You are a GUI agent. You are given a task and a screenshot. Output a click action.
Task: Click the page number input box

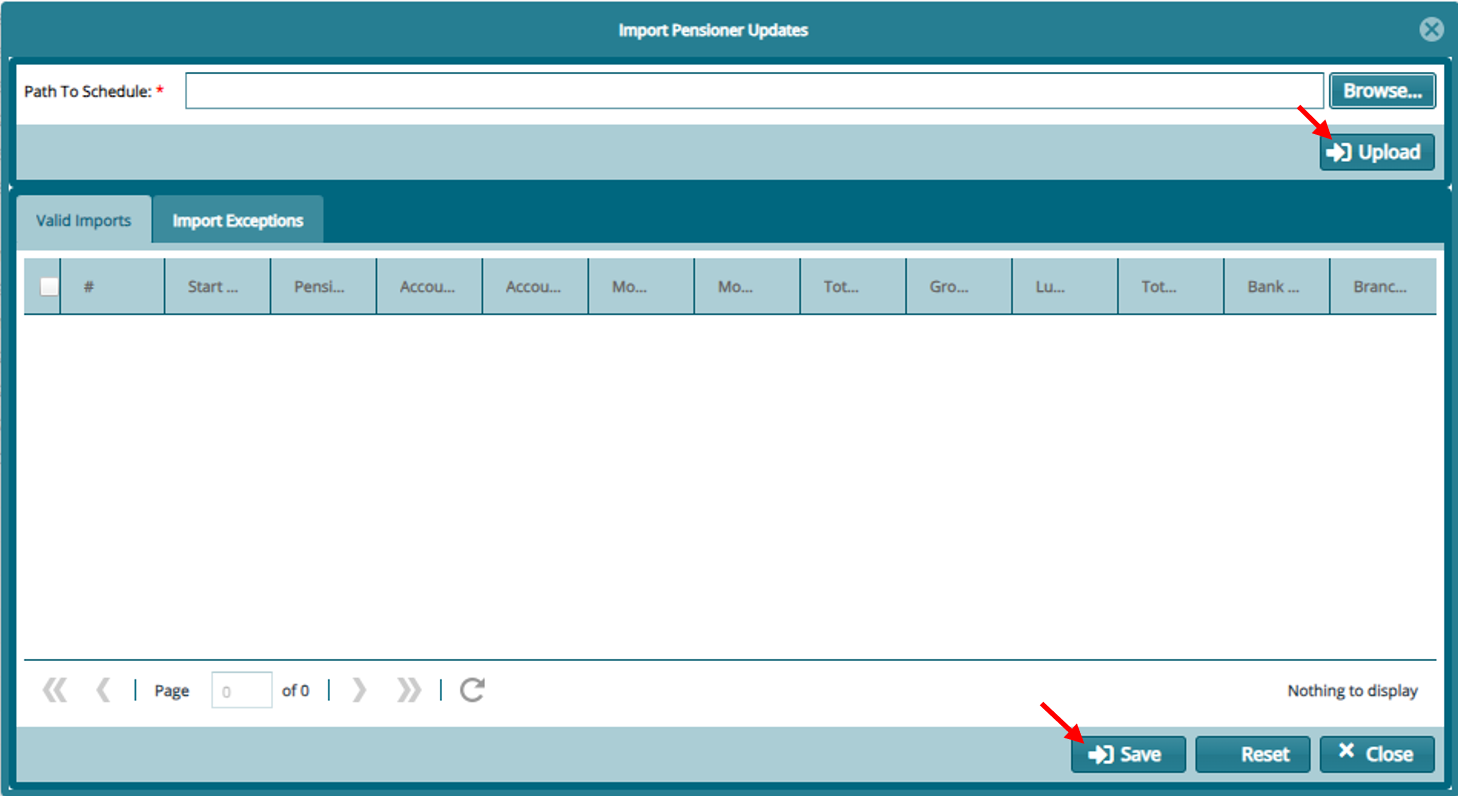pos(241,691)
